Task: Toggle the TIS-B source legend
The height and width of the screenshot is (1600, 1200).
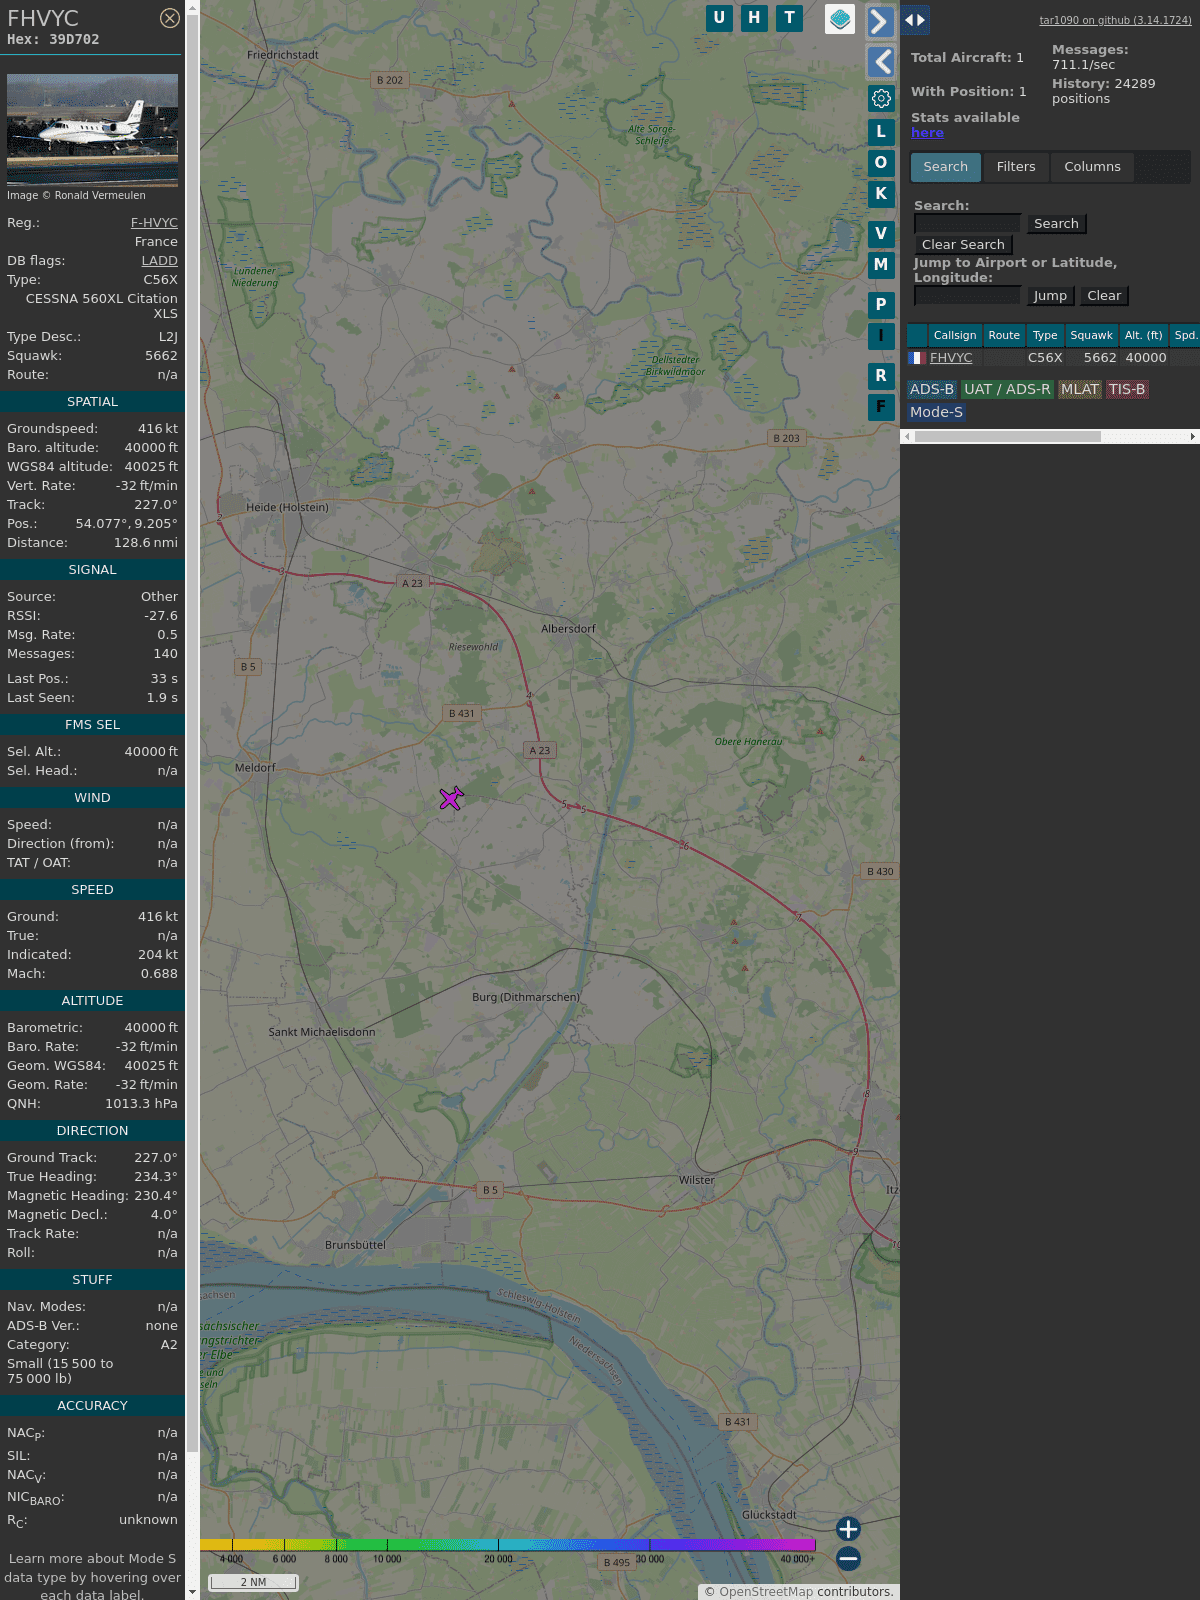Action: tap(1127, 390)
